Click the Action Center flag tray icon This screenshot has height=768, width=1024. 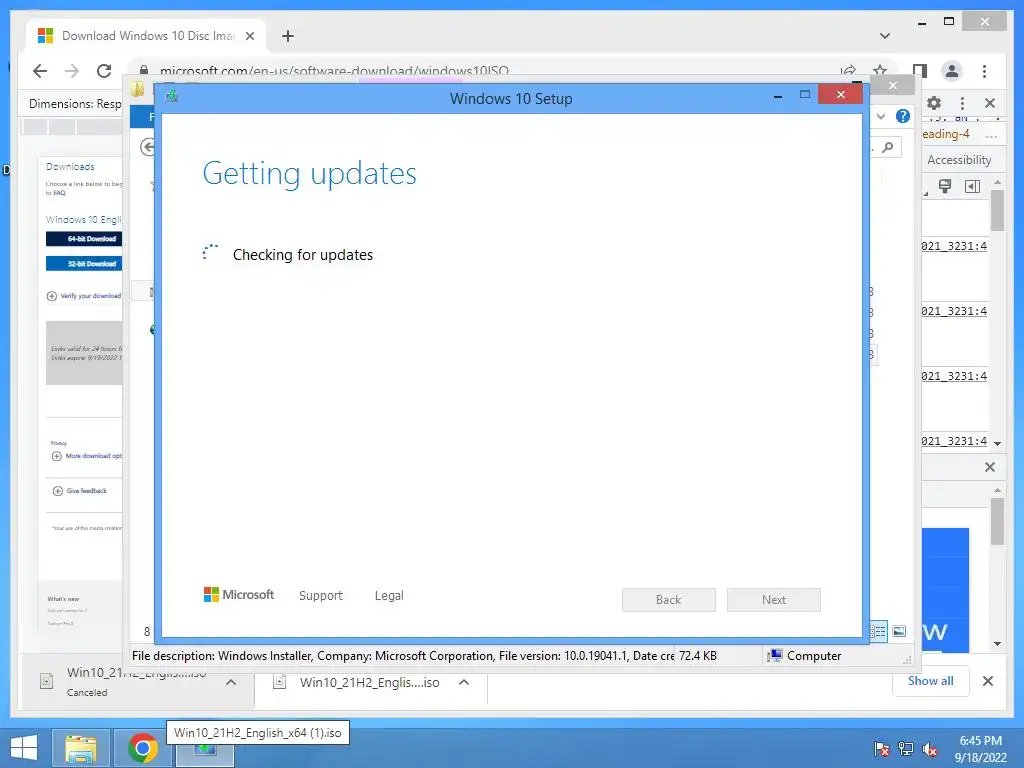pyautogui.click(x=881, y=749)
